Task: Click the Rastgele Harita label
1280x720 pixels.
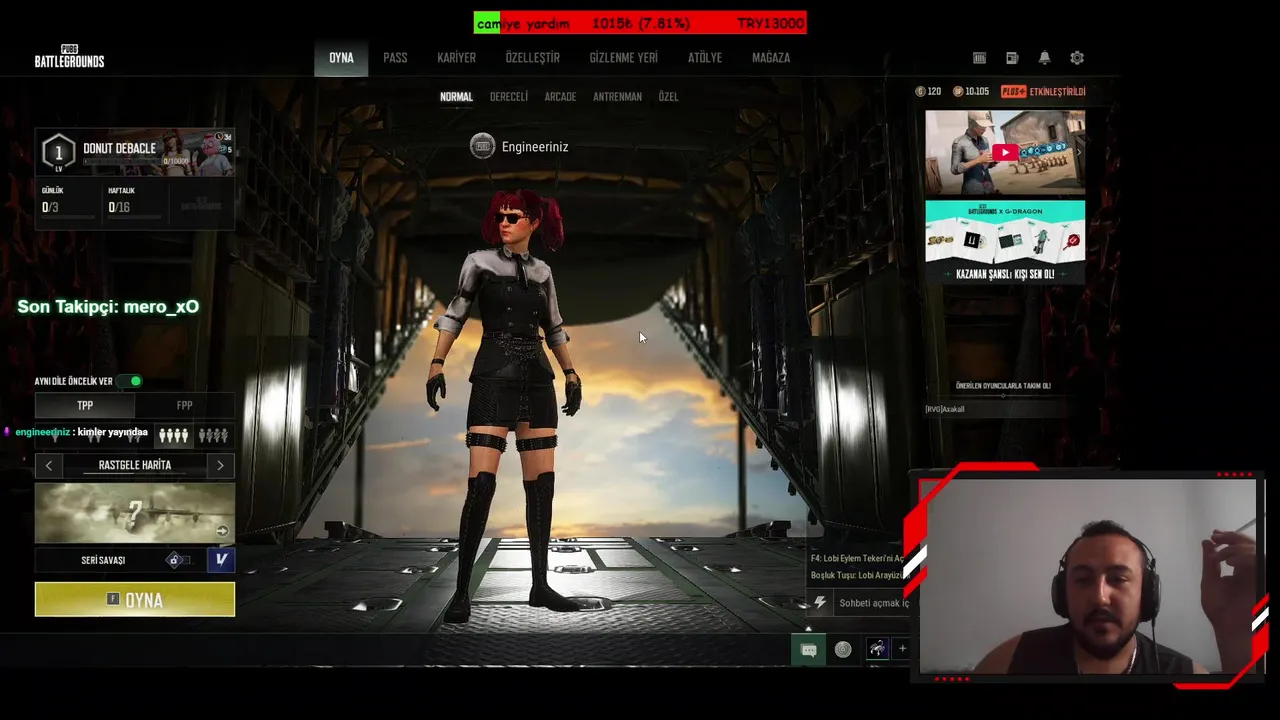Action: pyautogui.click(x=135, y=465)
